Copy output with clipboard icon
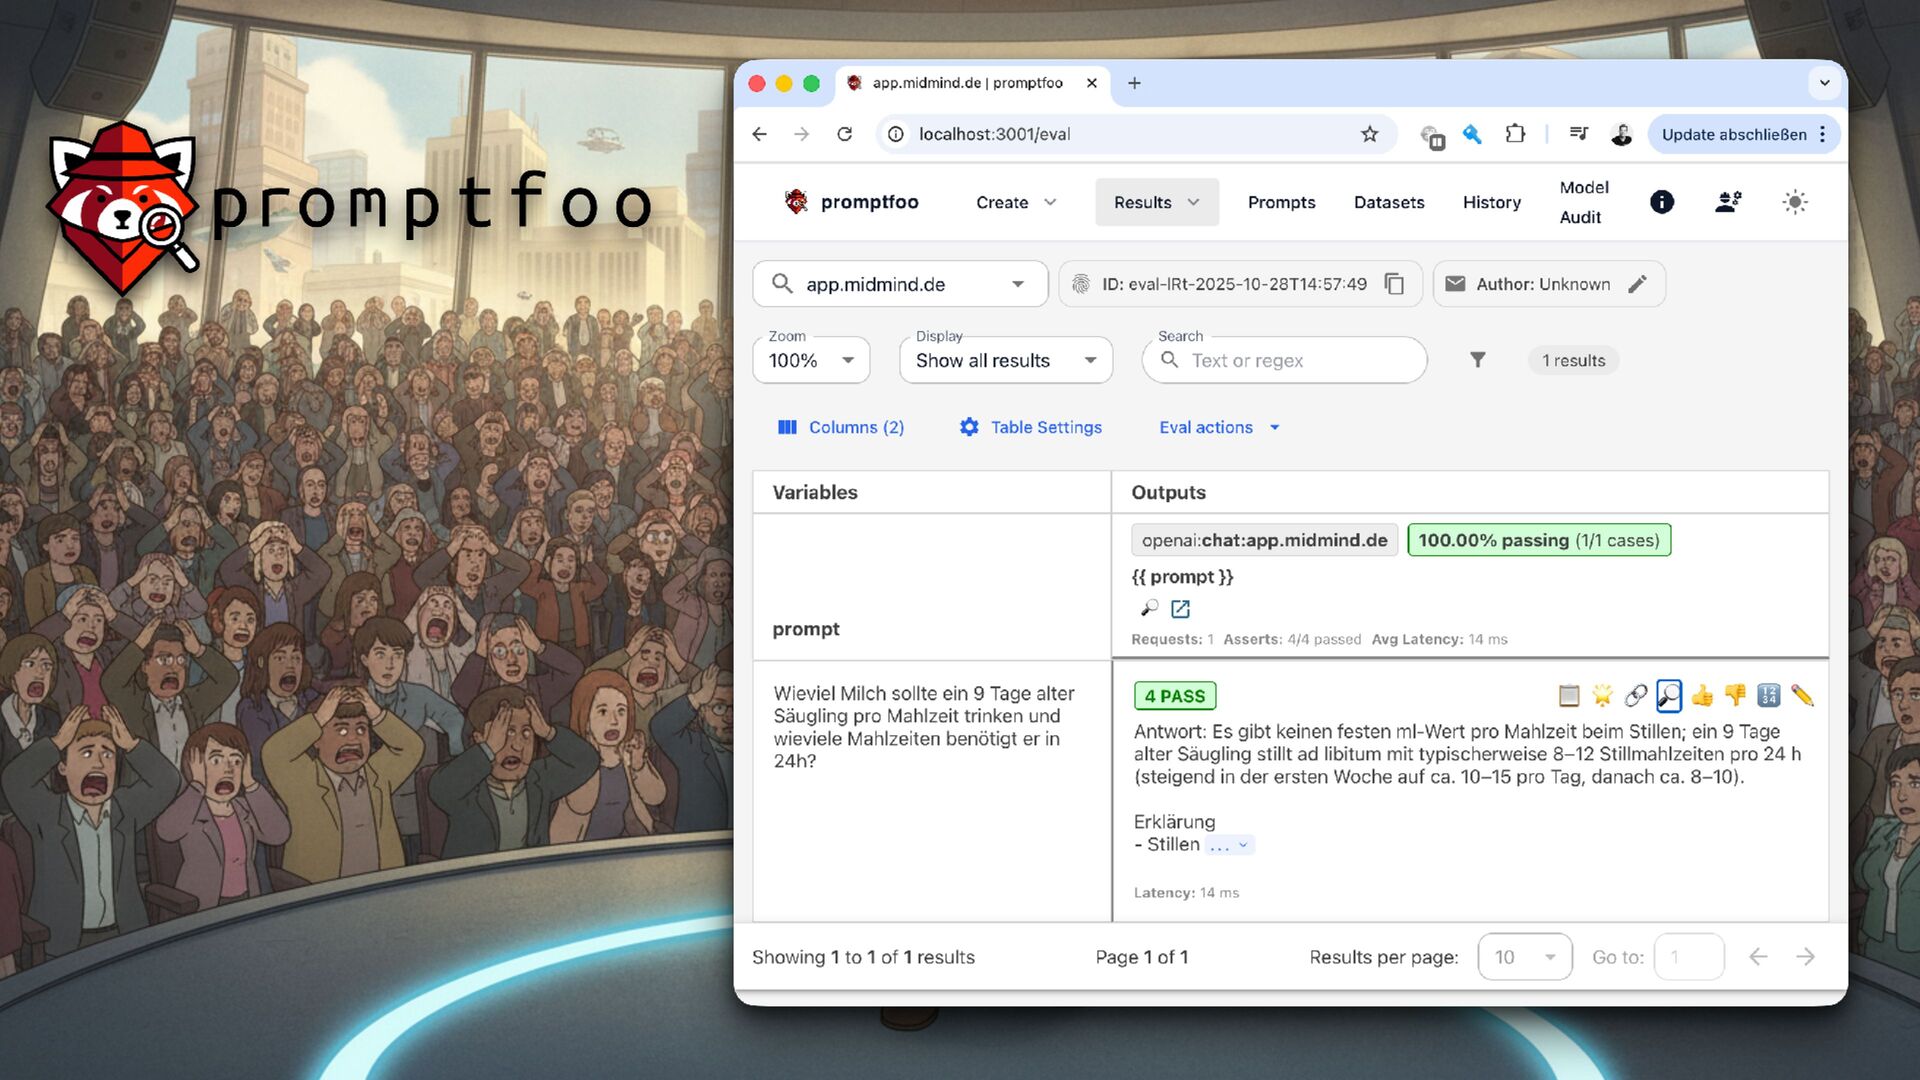Image resolution: width=1920 pixels, height=1080 pixels. tap(1569, 695)
